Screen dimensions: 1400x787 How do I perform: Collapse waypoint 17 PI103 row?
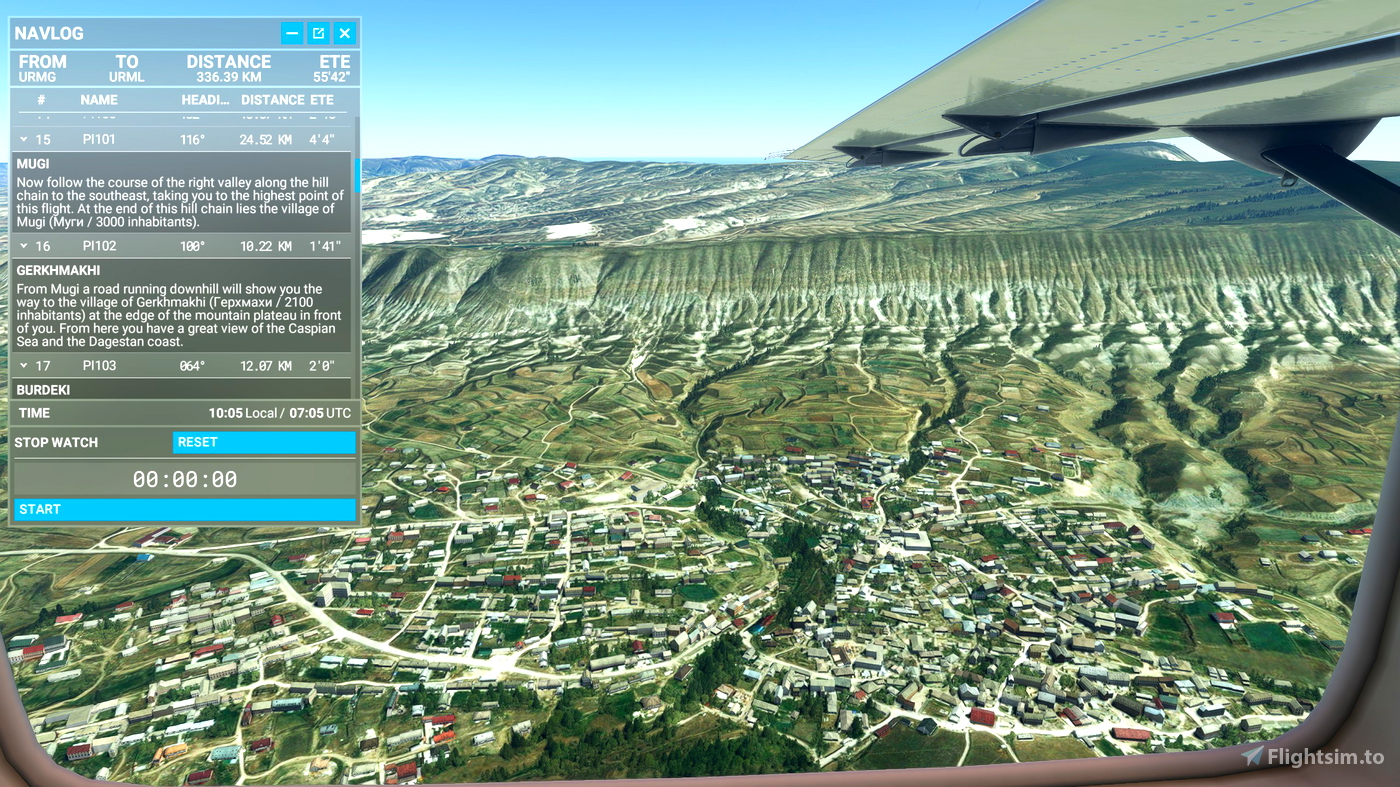[23, 366]
